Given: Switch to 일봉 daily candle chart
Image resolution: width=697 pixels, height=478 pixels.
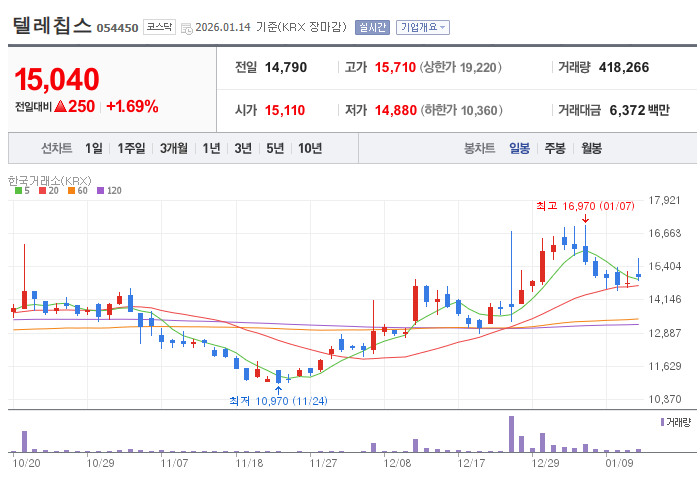Looking at the screenshot, I should click(x=519, y=148).
